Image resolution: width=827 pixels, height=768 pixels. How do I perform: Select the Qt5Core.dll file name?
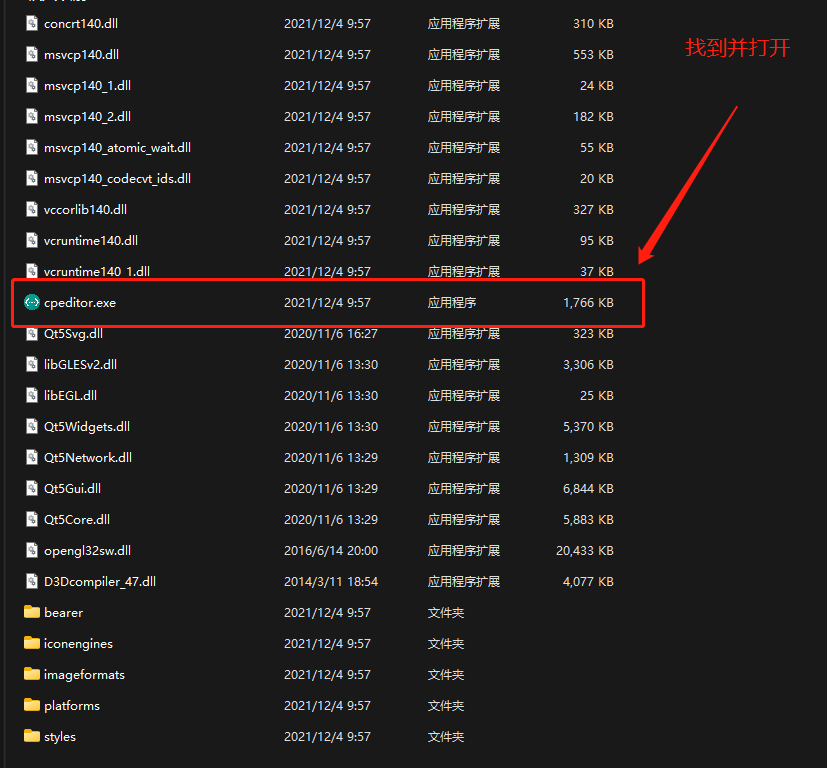point(77,519)
